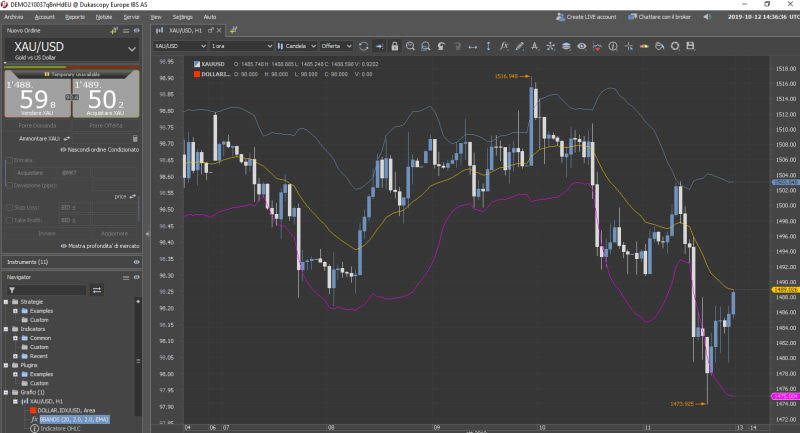This screenshot has width=800, height=433.
Task: Open the fx indicators icon in toolbar
Action: (504, 46)
